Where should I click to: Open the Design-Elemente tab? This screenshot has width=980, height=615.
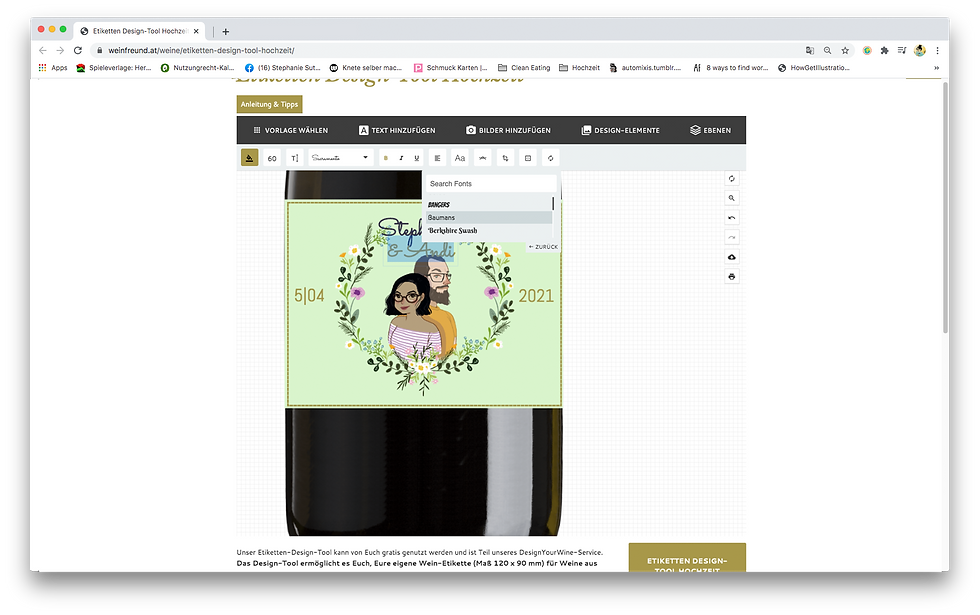point(621,131)
